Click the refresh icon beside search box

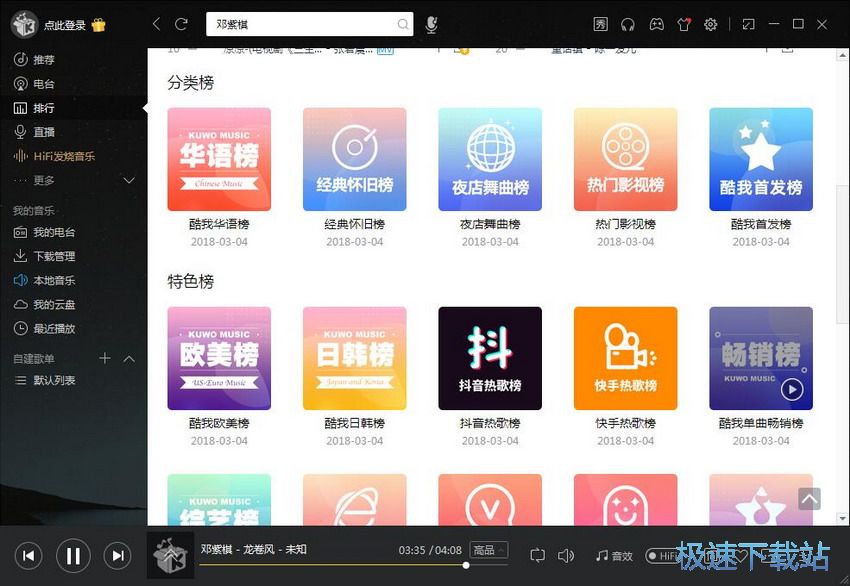click(x=181, y=24)
